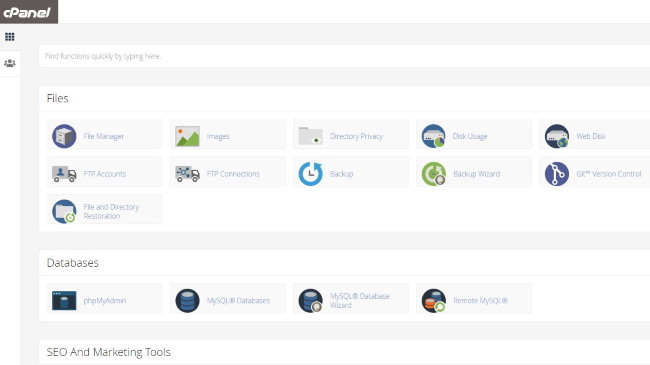Screen dimensions: 650x365
Task: Collapse SEO And Marketing Tools section header
Action: point(344,352)
